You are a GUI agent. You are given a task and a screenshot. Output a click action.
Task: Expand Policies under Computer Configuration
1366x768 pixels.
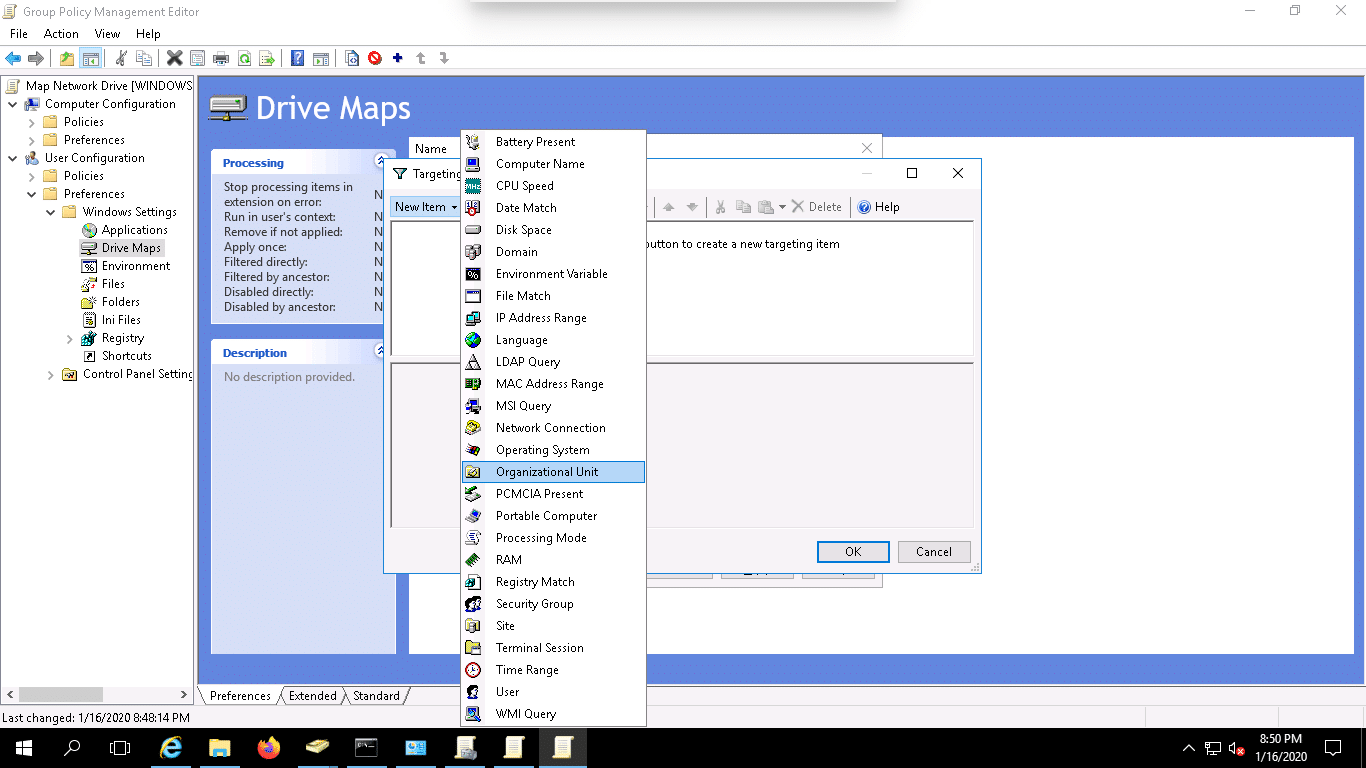click(31, 122)
